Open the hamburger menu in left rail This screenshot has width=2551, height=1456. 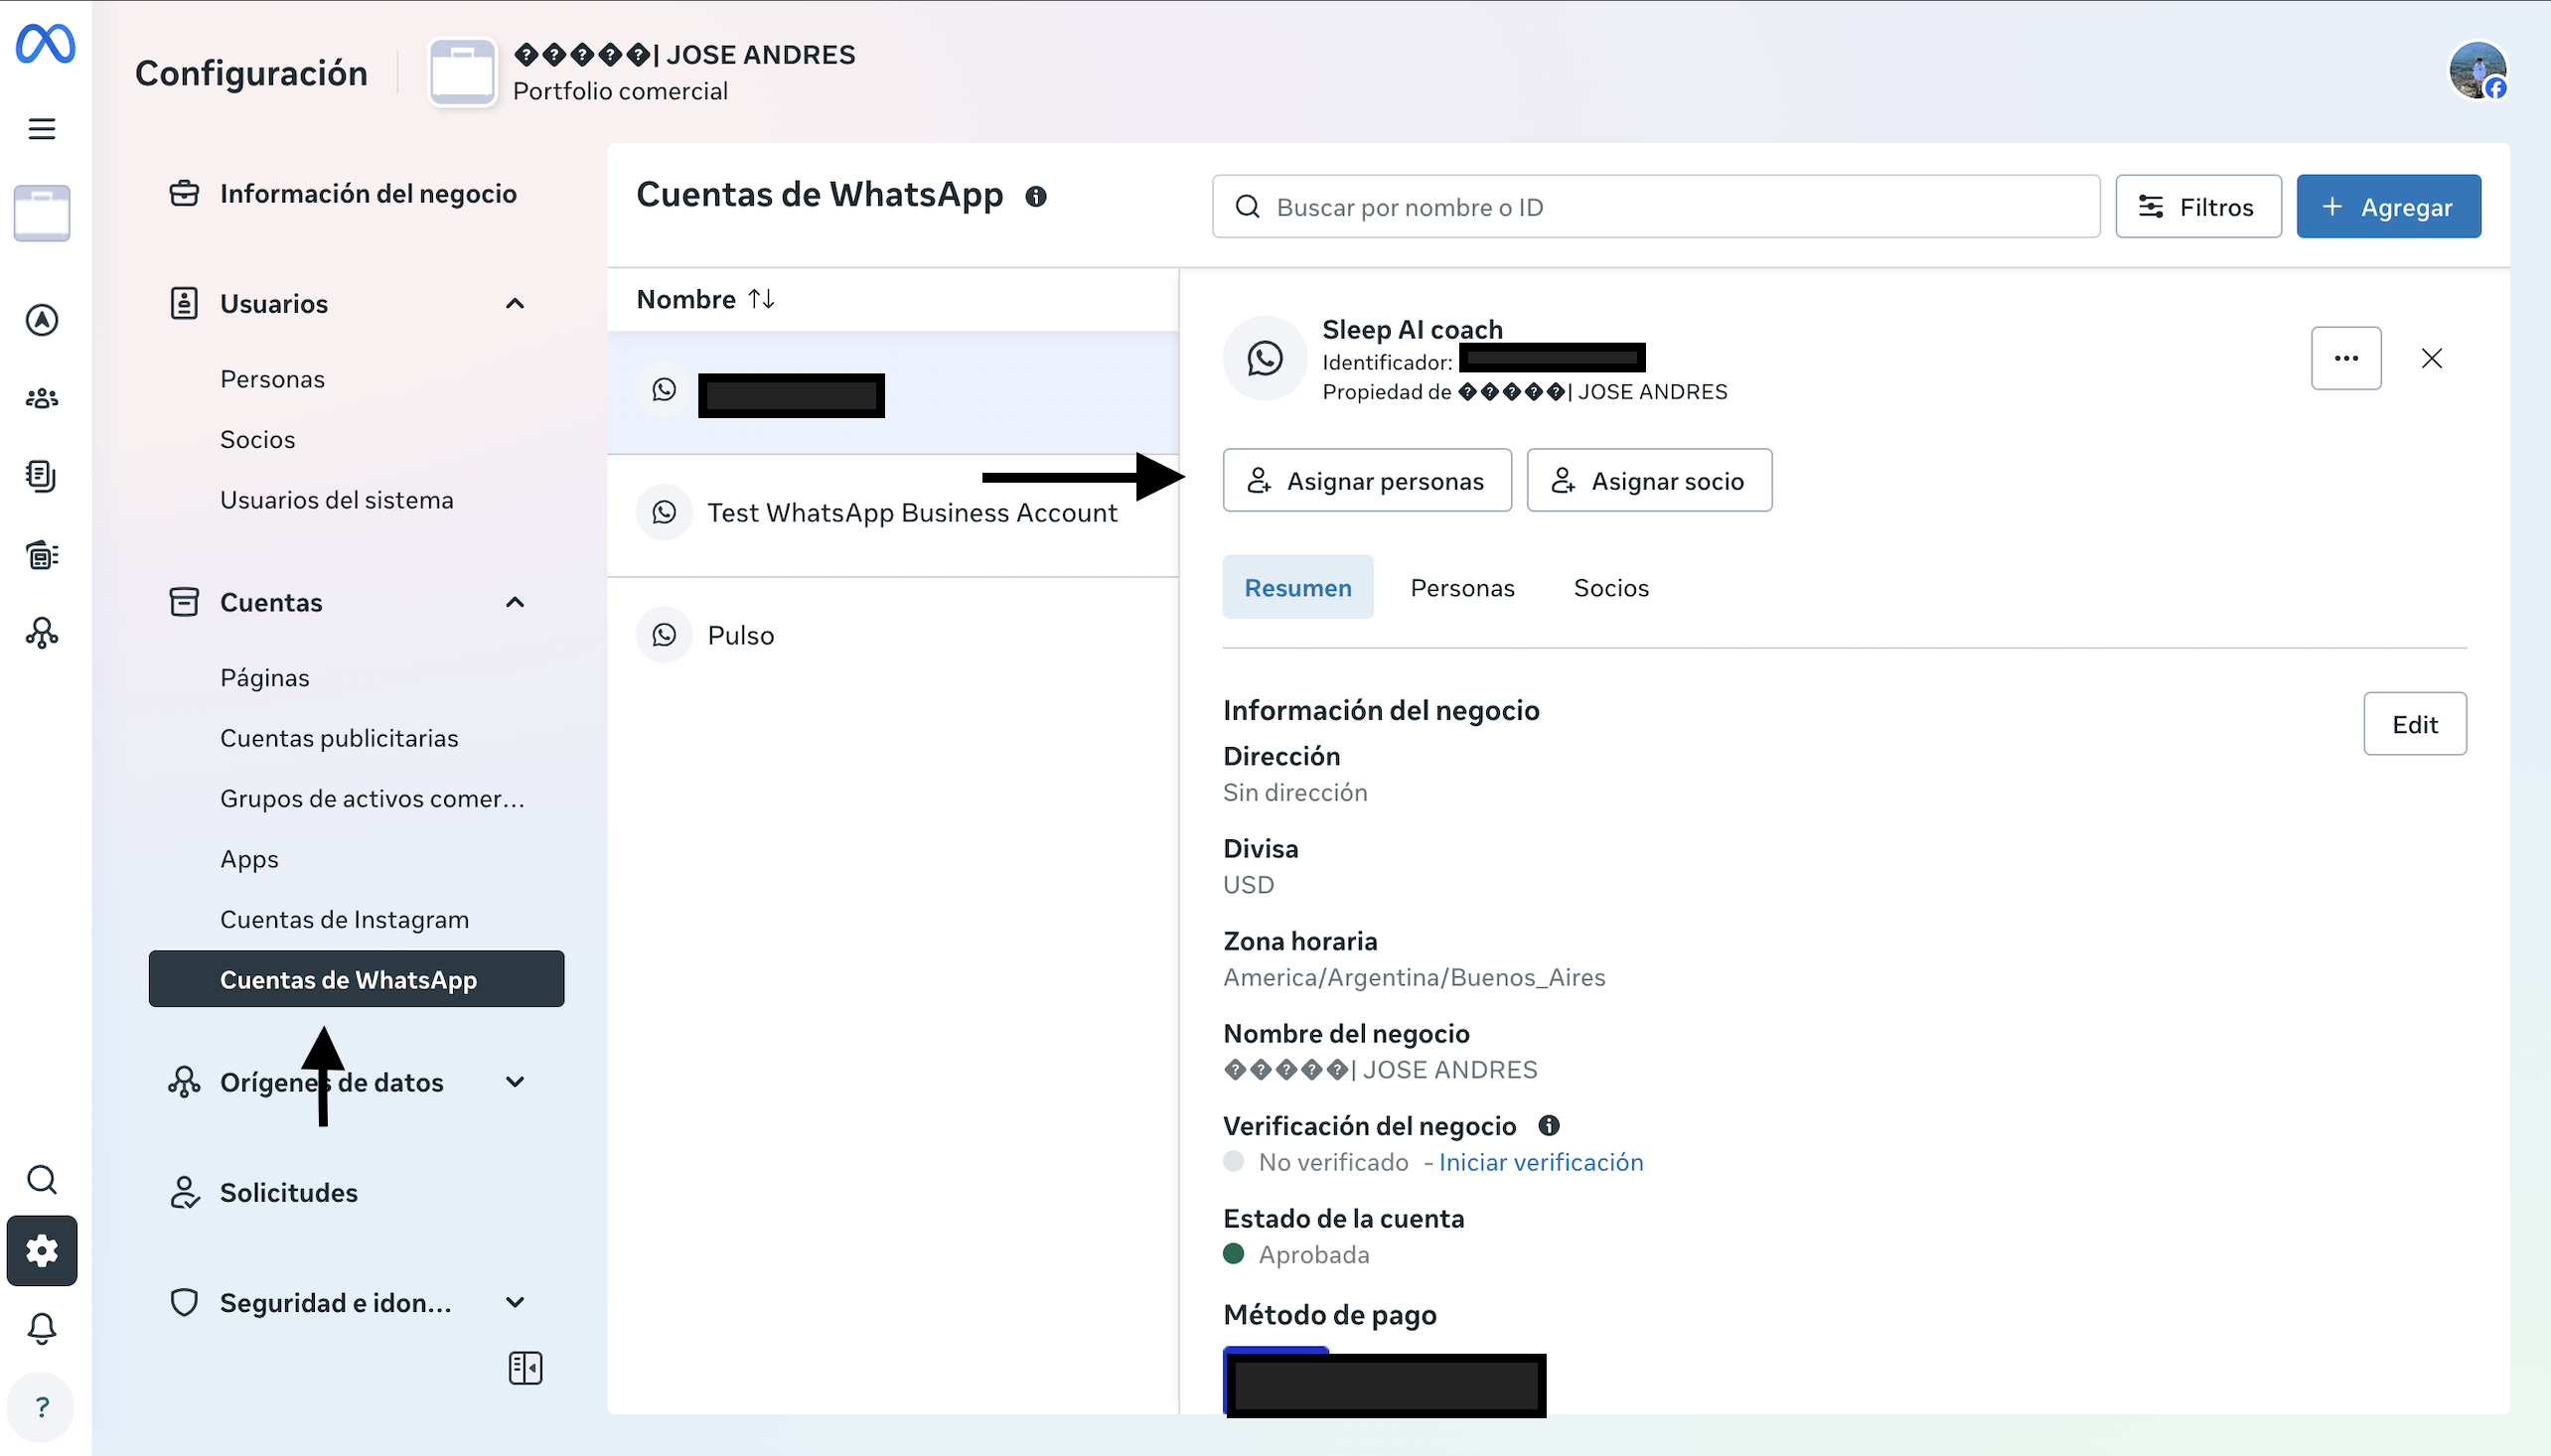[42, 129]
